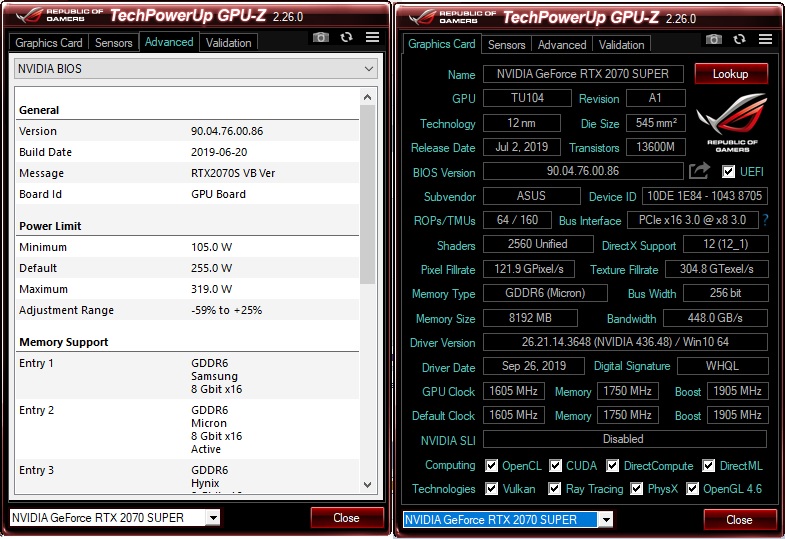Take screenshot with camera icon in right window
Viewport: 785px width, 539px height.
(714, 39)
